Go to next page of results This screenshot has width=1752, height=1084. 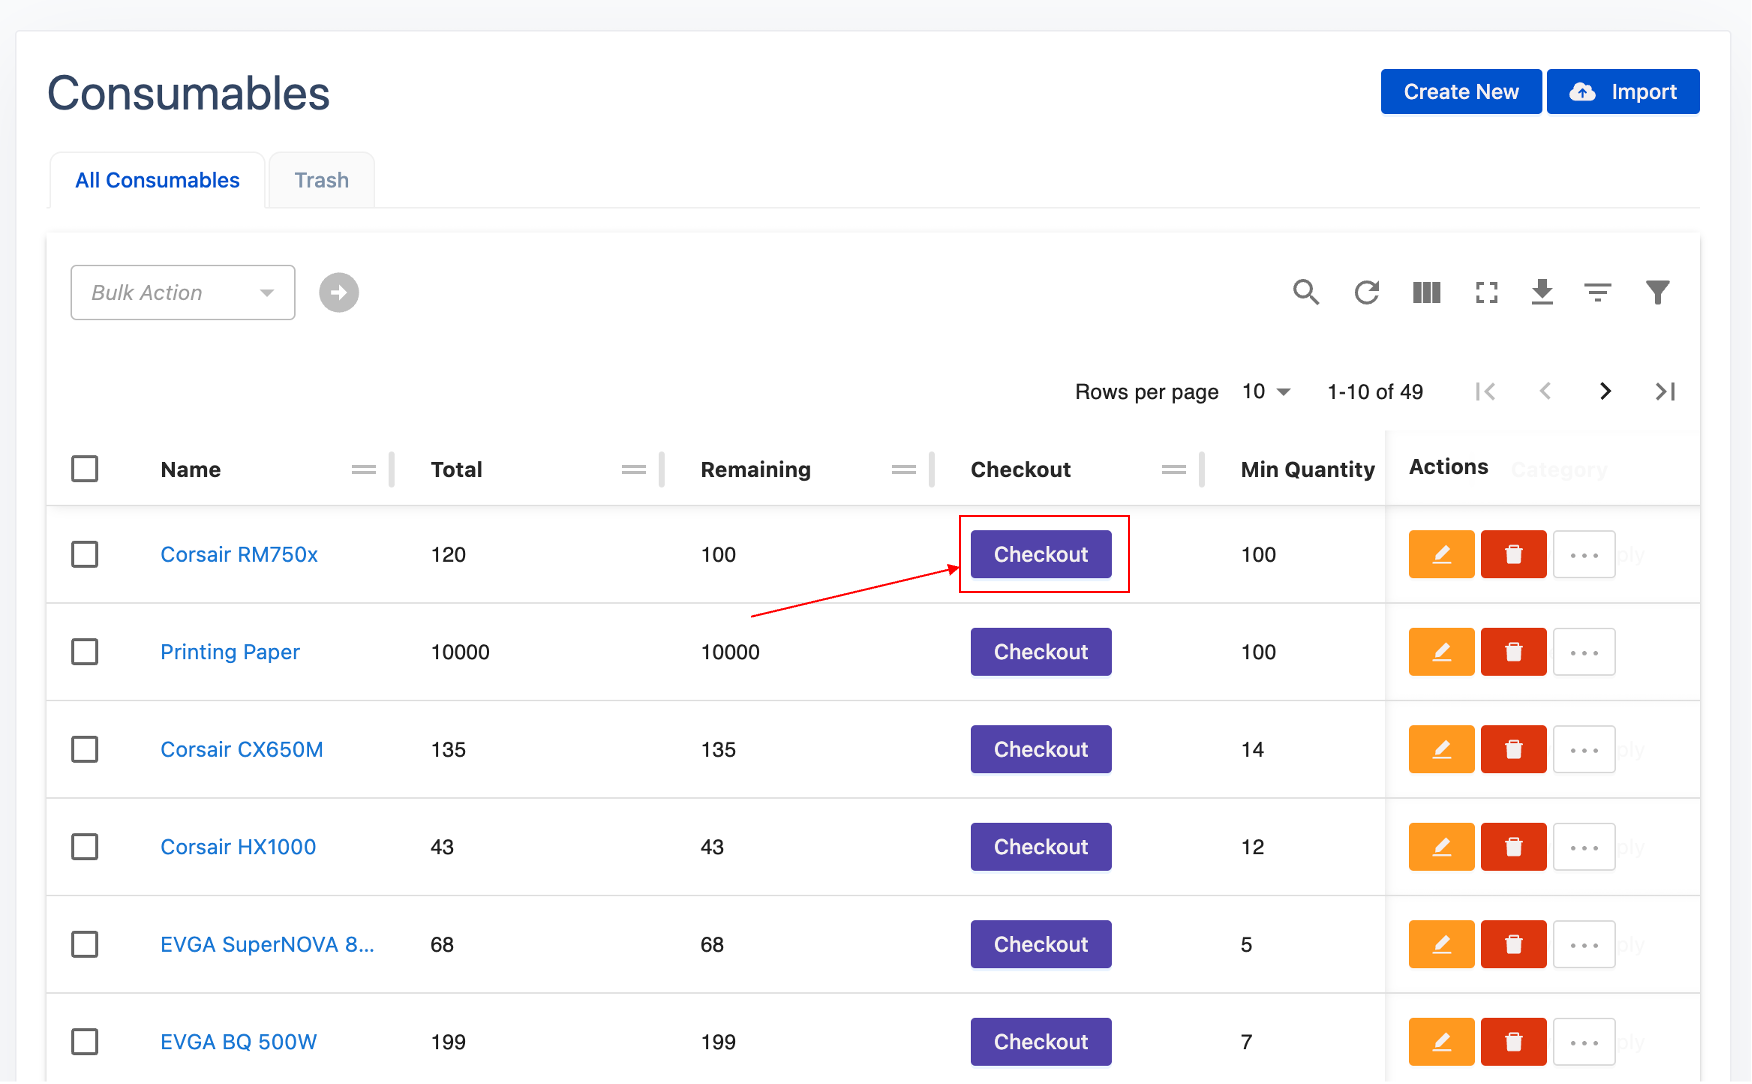tap(1605, 391)
